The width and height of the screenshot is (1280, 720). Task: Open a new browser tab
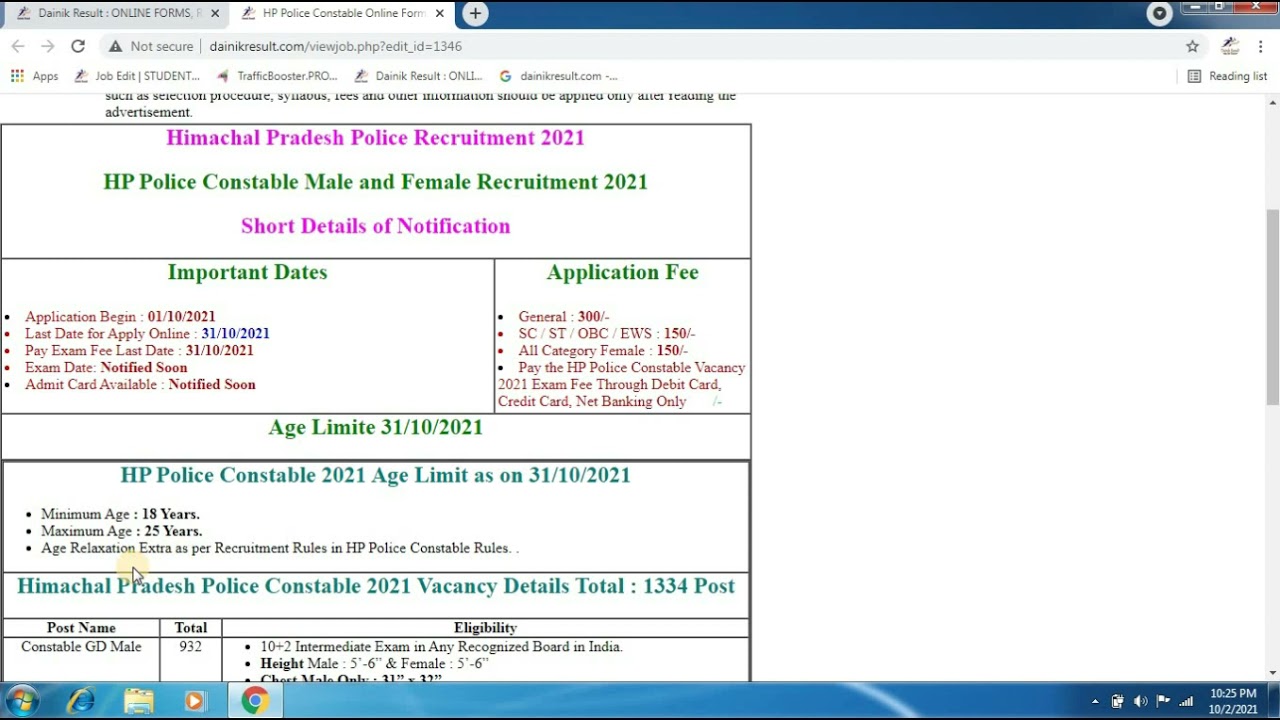pyautogui.click(x=475, y=13)
